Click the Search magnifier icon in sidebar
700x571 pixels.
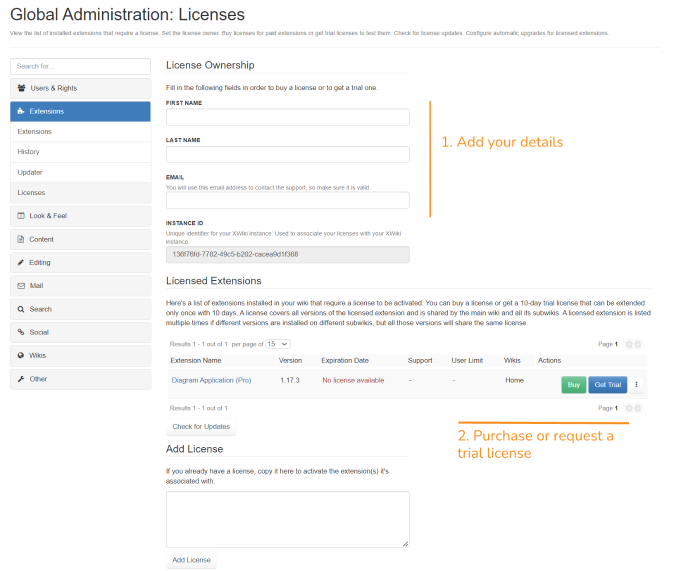coord(21,309)
